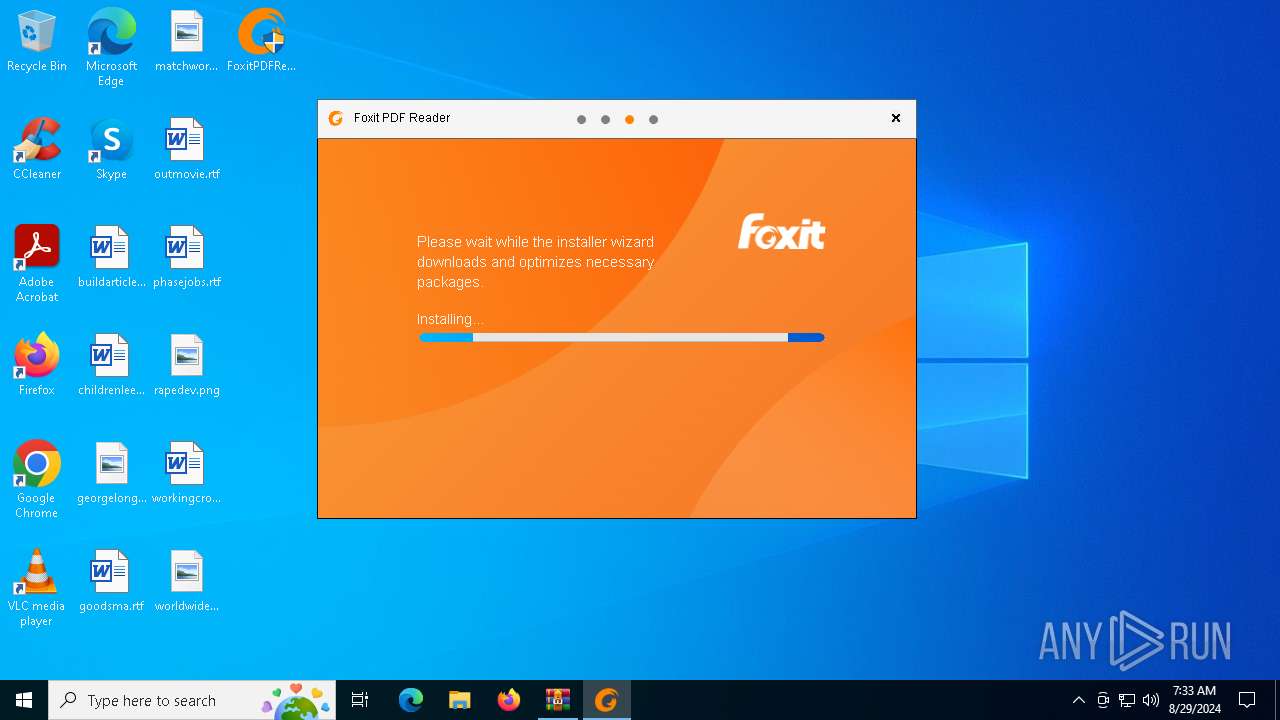Open Edge from the taskbar

point(411,700)
